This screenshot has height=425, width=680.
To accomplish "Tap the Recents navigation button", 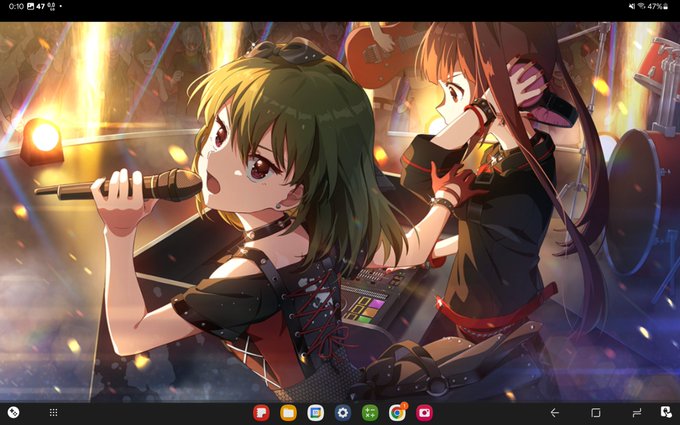I will (596, 413).
